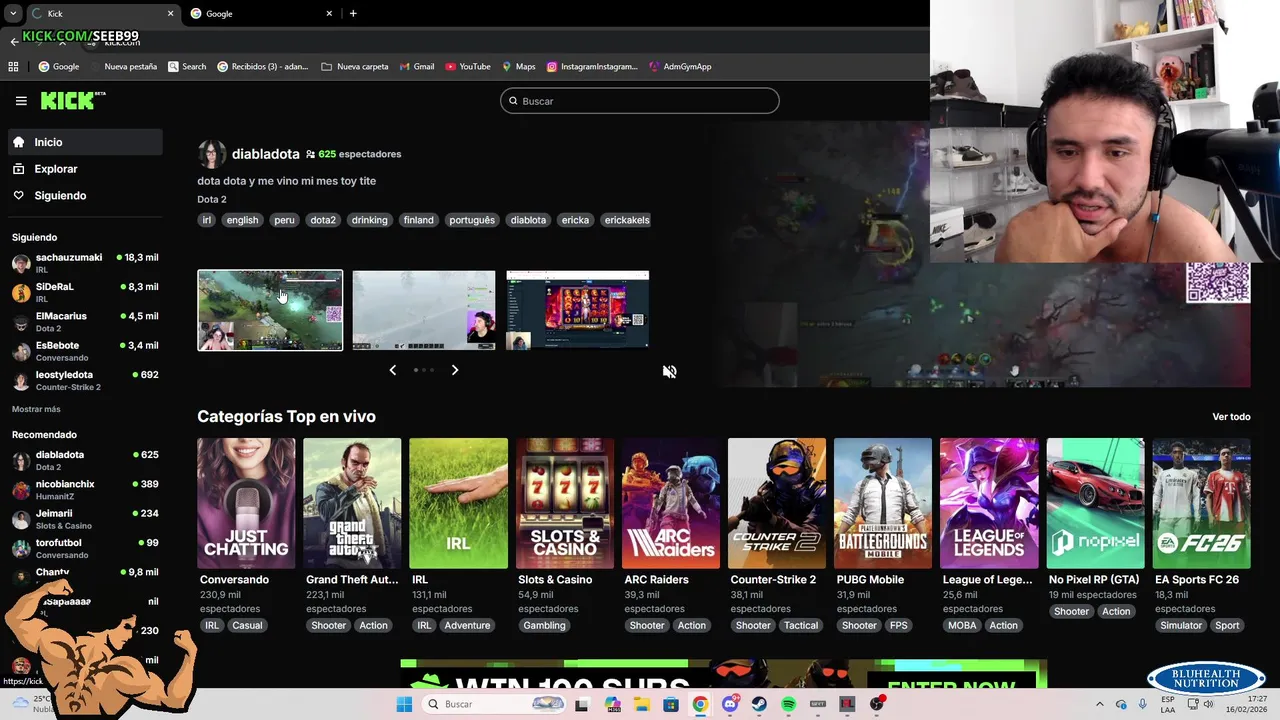The height and width of the screenshot is (720, 1280).
Task: Click the Buscar search field on Kick
Action: pyautogui.click(x=640, y=101)
